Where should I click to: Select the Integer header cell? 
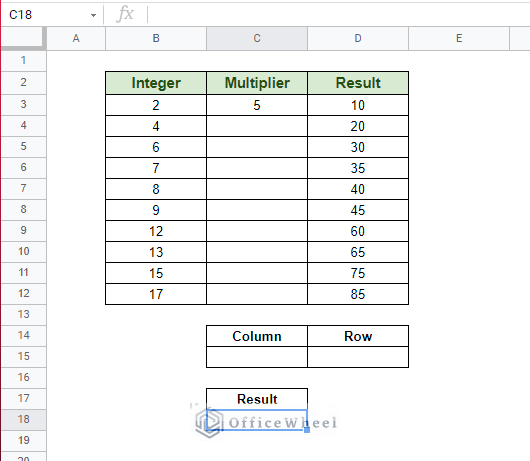click(x=156, y=83)
